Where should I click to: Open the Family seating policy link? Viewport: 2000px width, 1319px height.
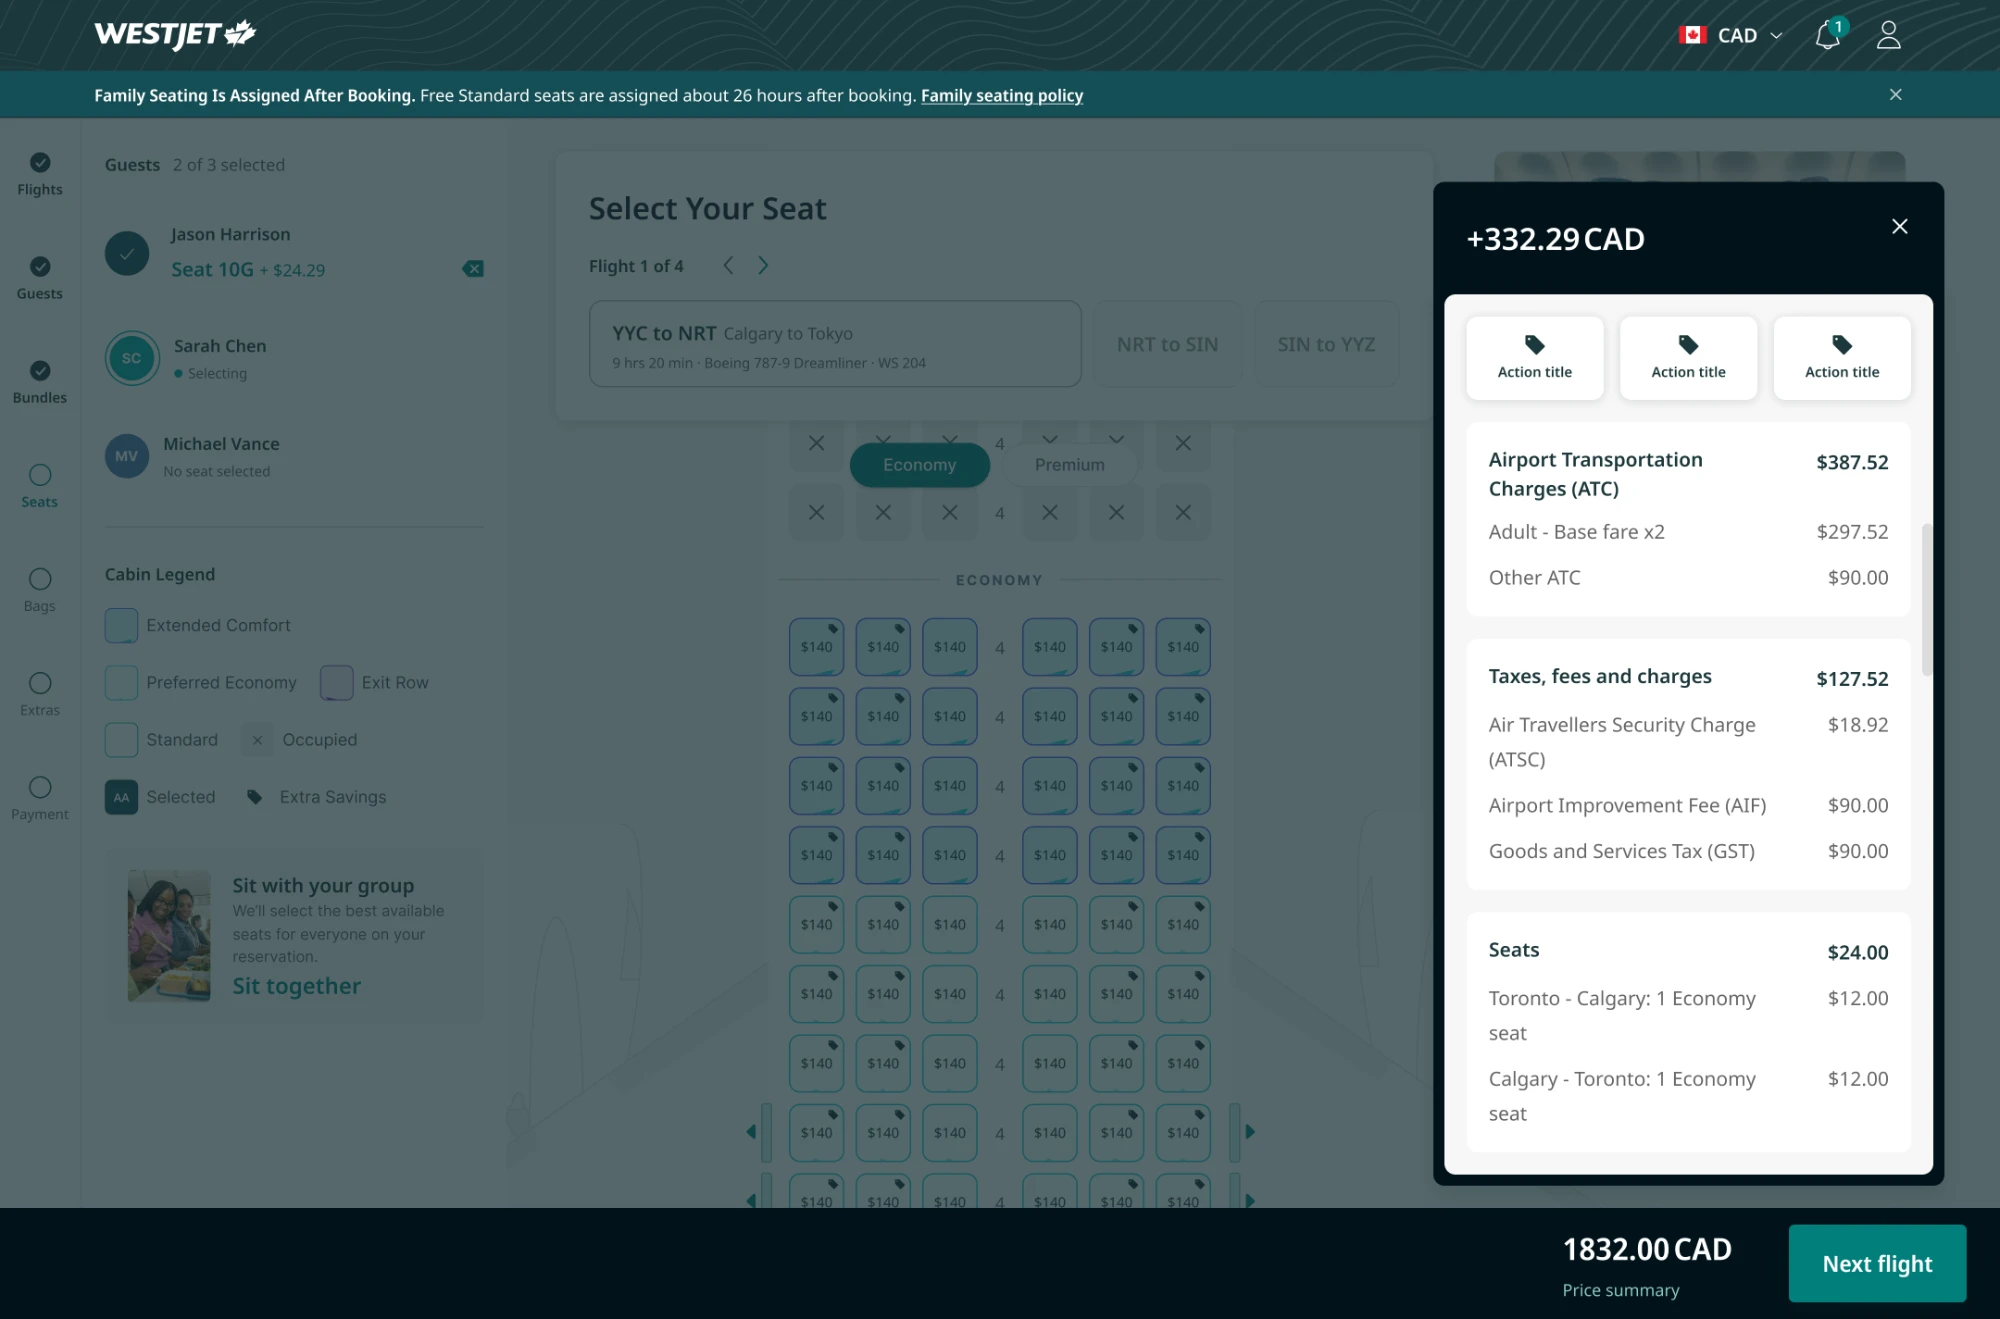(x=1001, y=95)
